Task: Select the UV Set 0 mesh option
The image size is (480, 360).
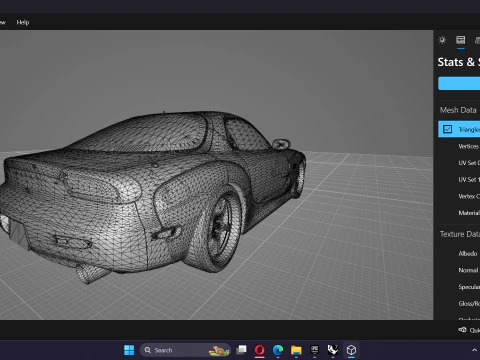Action: tap(469, 163)
